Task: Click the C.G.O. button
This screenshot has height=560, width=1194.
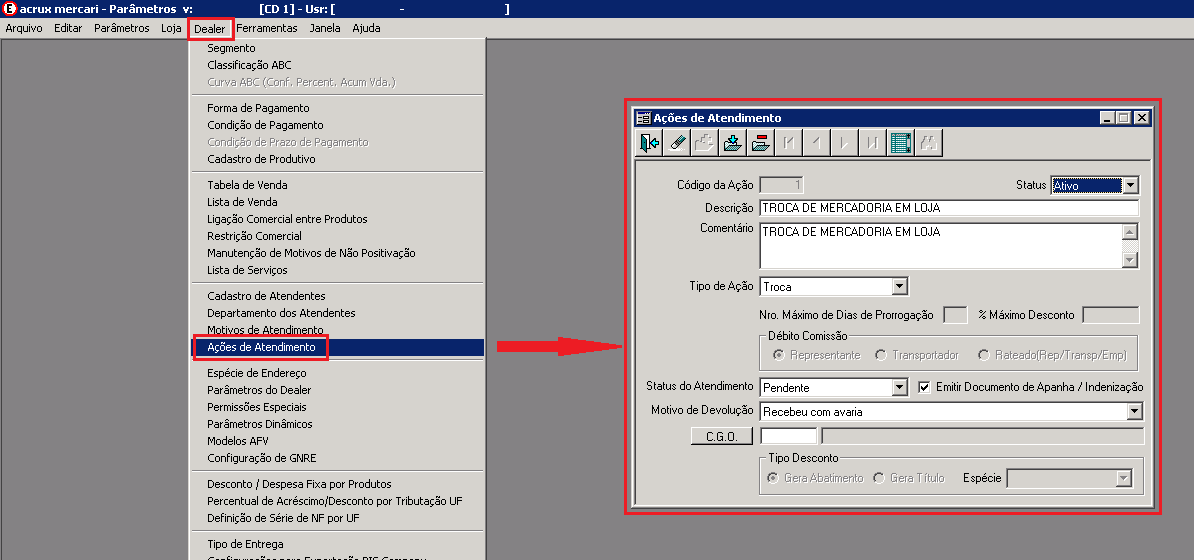Action: [x=722, y=436]
